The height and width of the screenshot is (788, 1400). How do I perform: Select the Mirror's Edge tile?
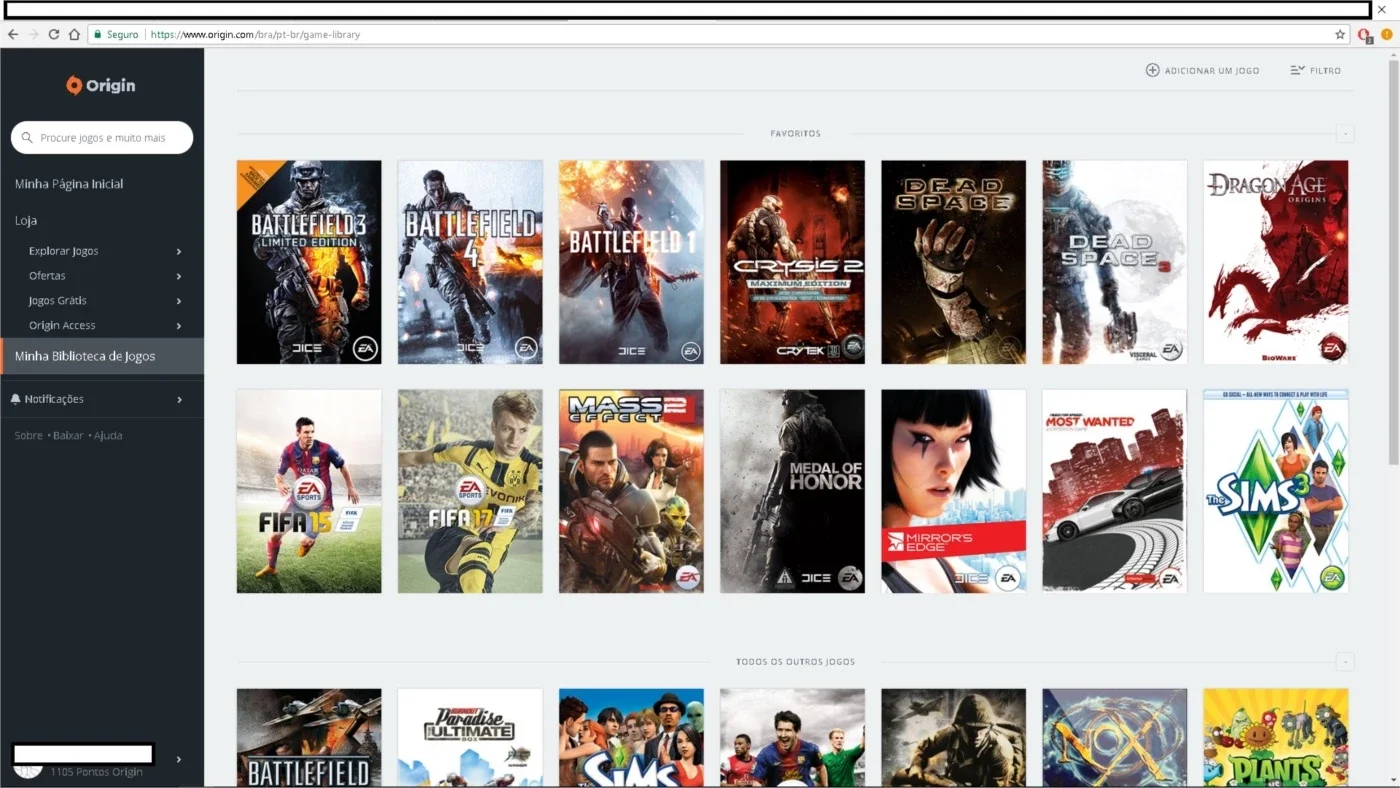coord(953,491)
